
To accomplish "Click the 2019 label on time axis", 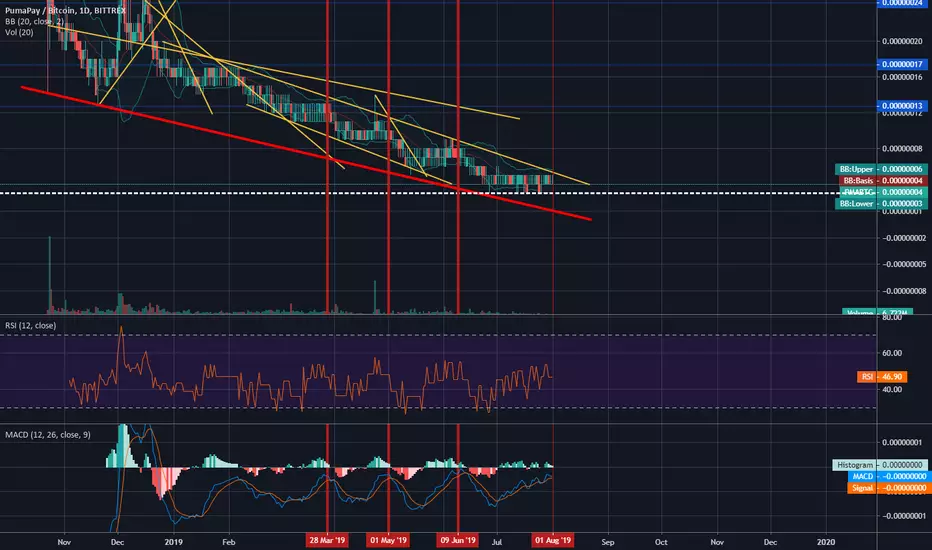I will click(x=173, y=542).
